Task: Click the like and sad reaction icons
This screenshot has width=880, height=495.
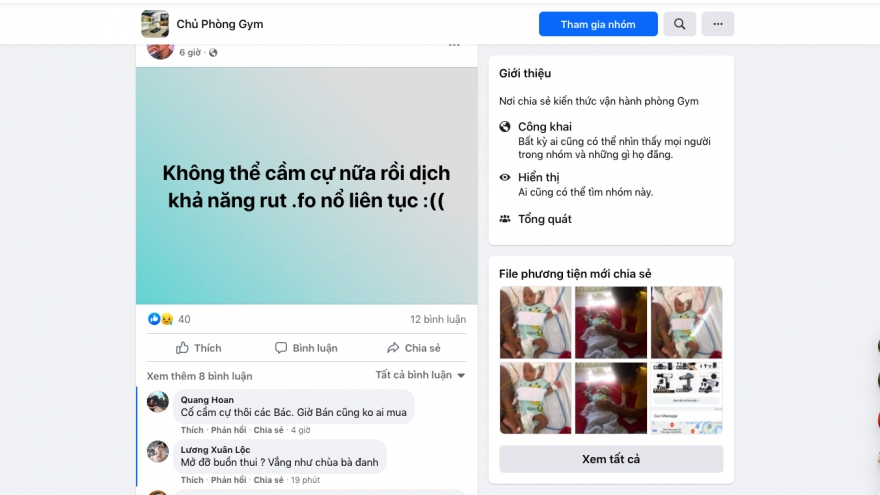Action: point(161,319)
